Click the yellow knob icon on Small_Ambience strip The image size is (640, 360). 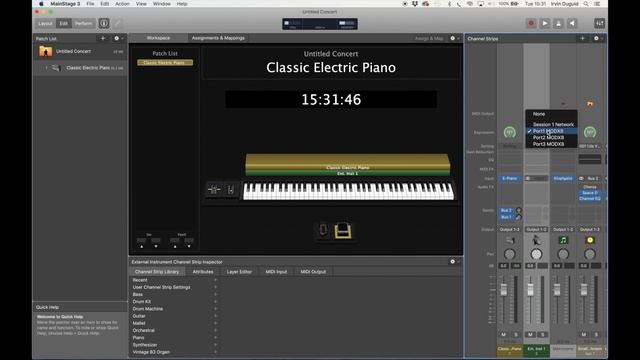pos(590,240)
